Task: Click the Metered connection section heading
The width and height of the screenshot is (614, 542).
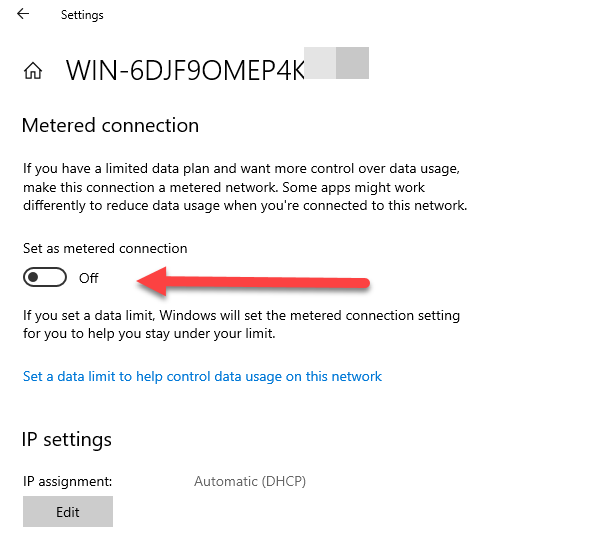Action: (x=110, y=126)
